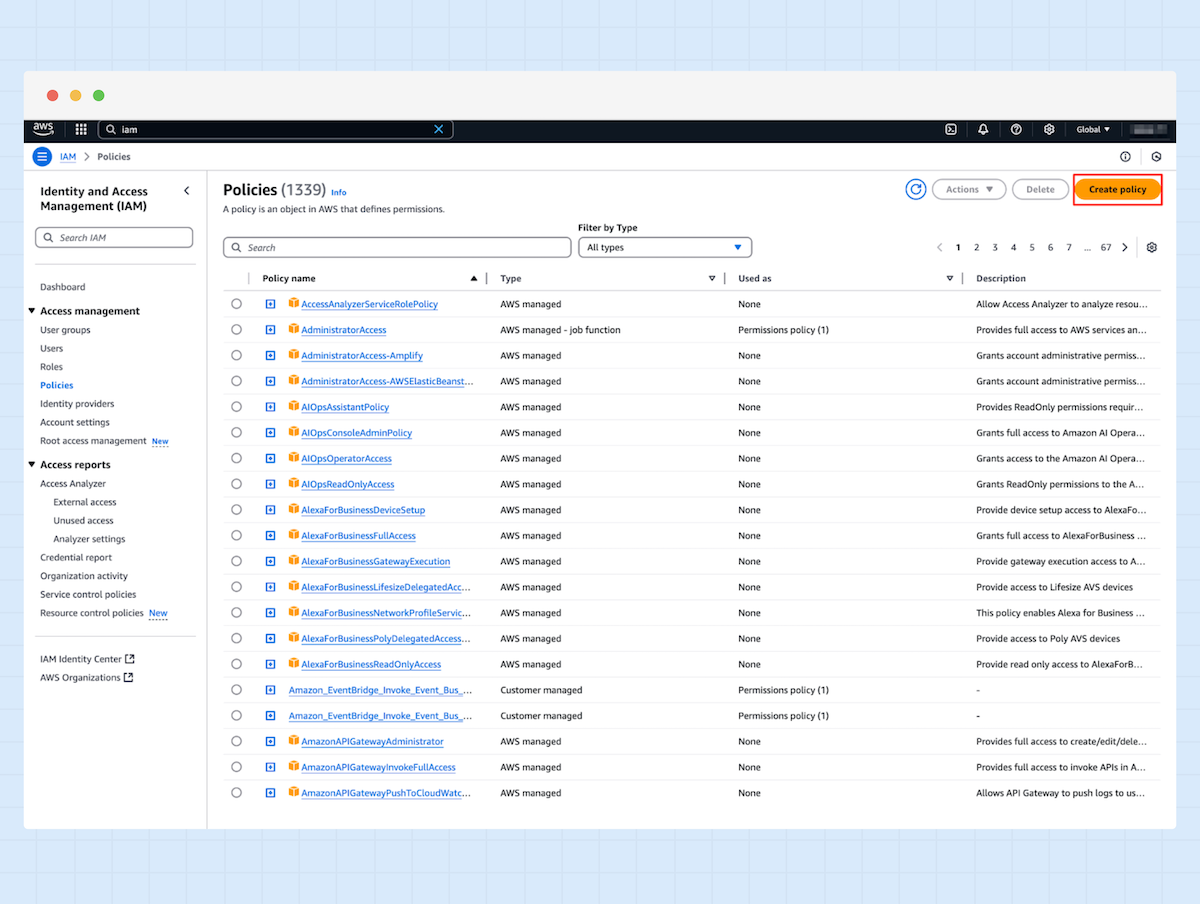Open the Actions dropdown button
The width and height of the screenshot is (1200, 904).
(969, 189)
